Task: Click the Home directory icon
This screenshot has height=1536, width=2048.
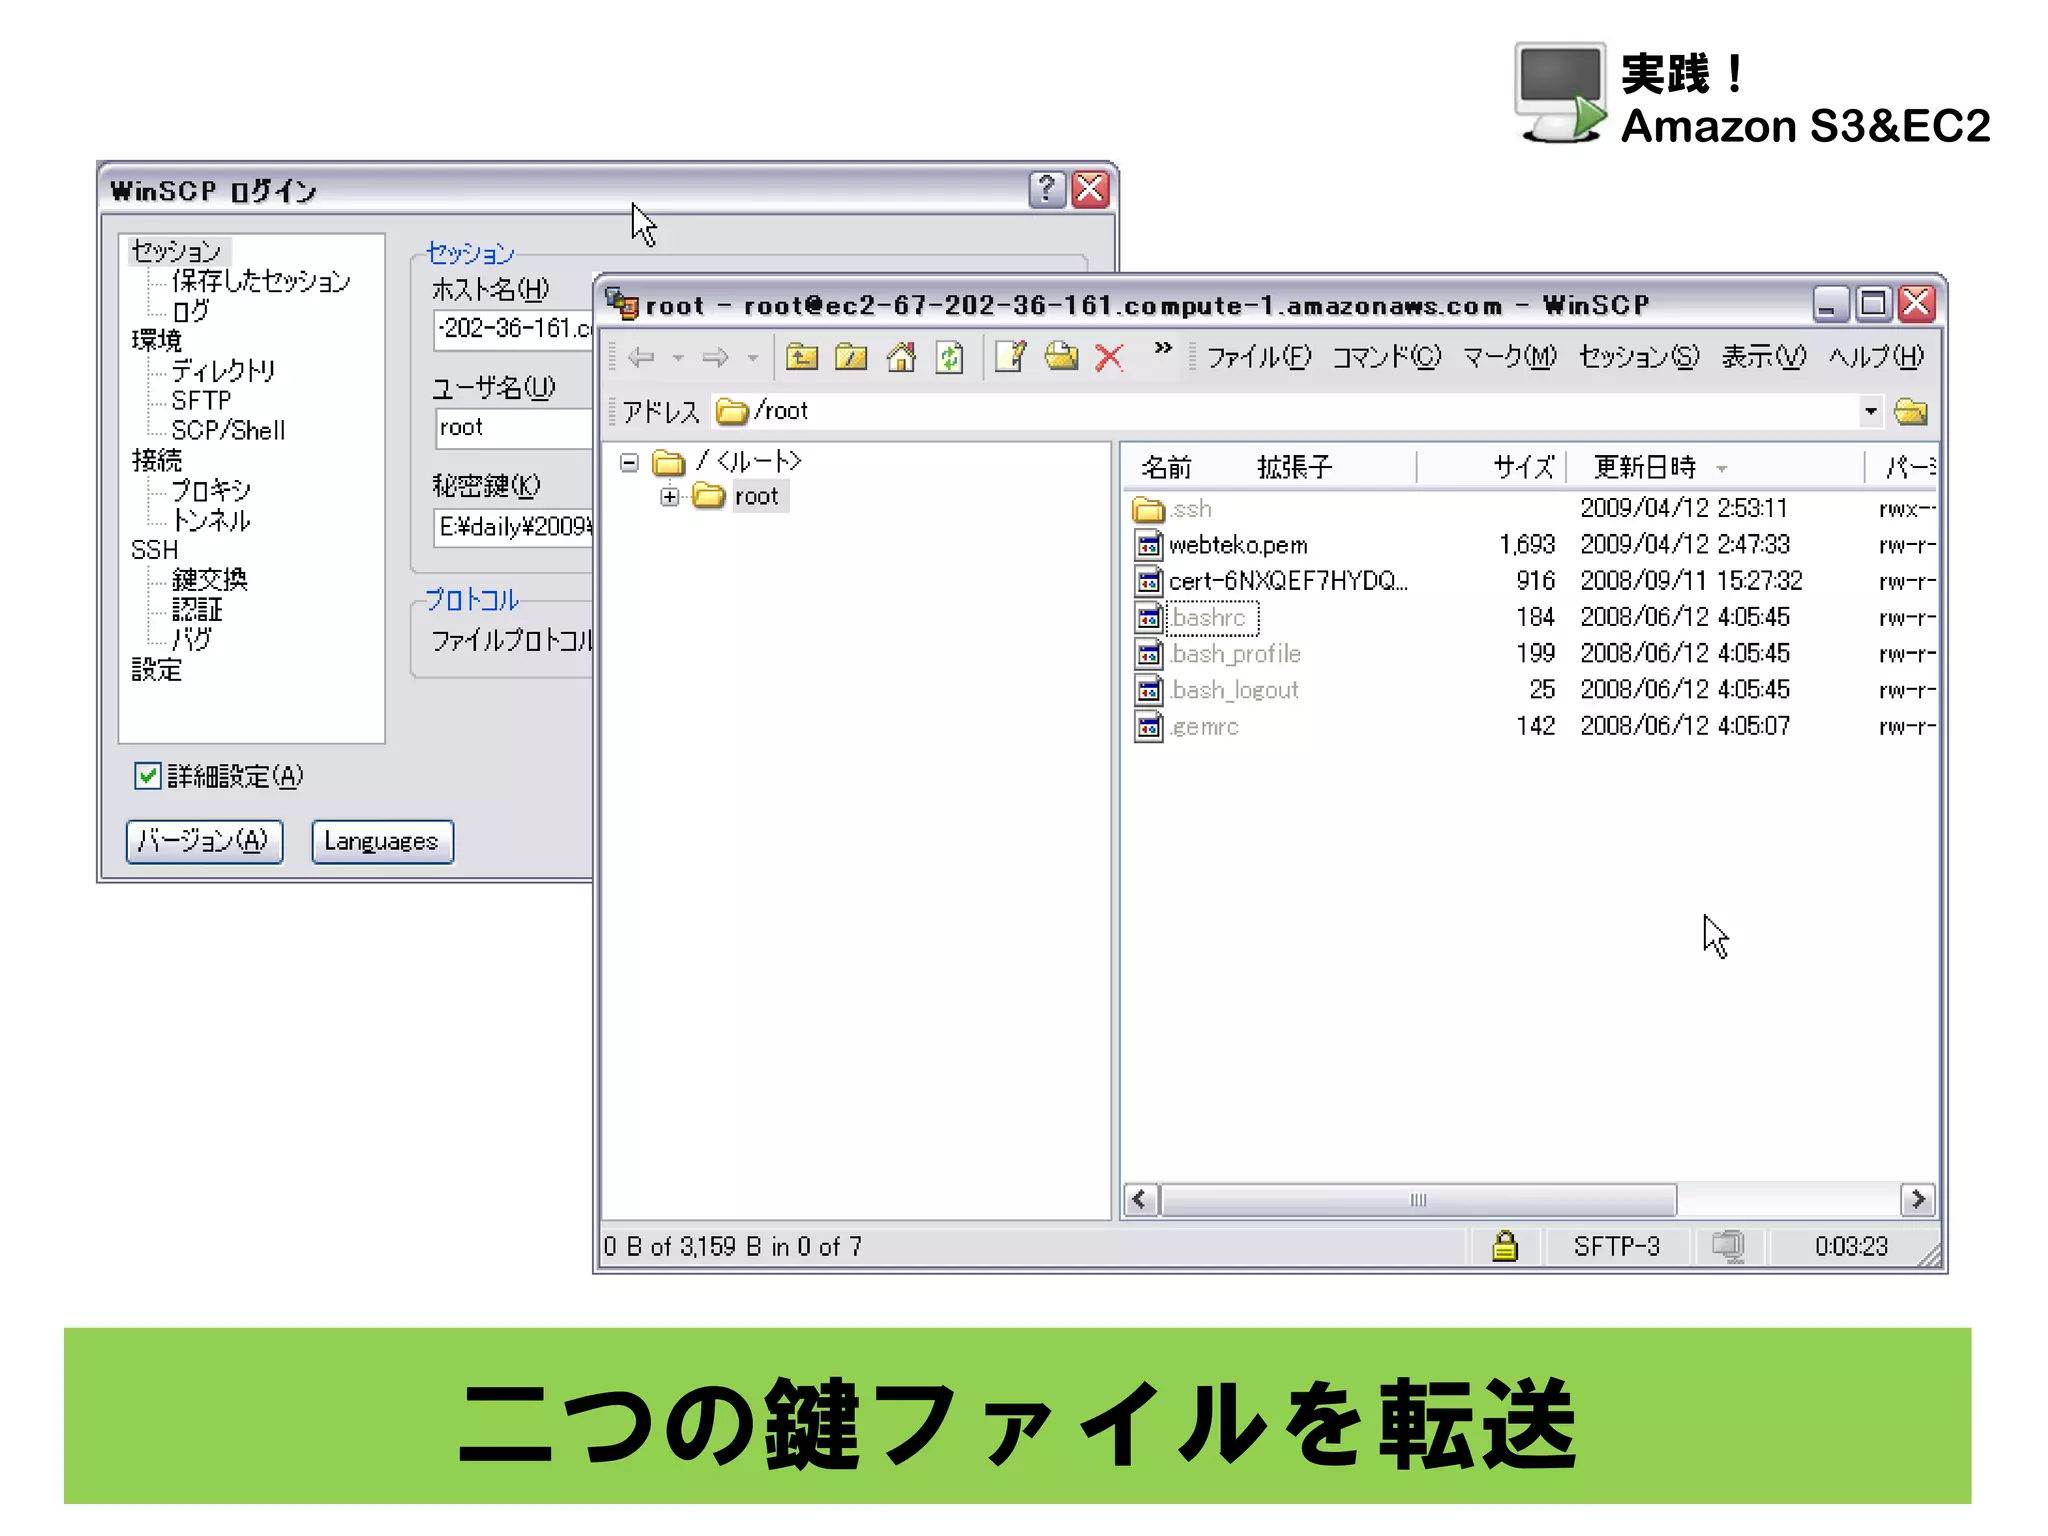Action: tap(901, 357)
